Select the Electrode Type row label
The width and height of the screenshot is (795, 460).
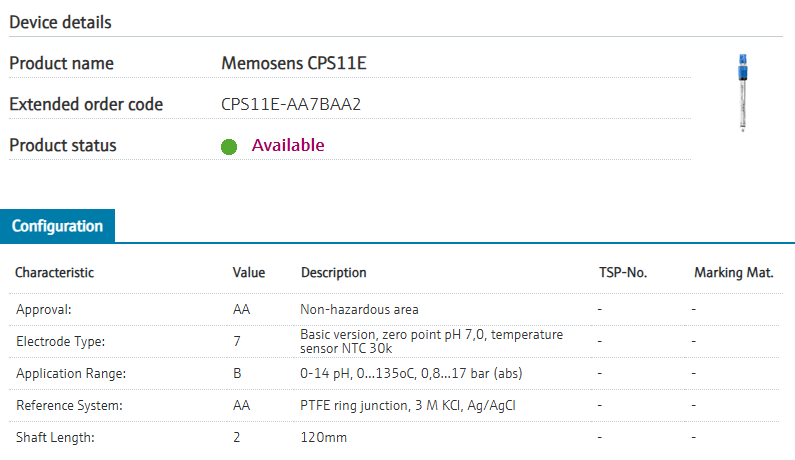[61, 342]
